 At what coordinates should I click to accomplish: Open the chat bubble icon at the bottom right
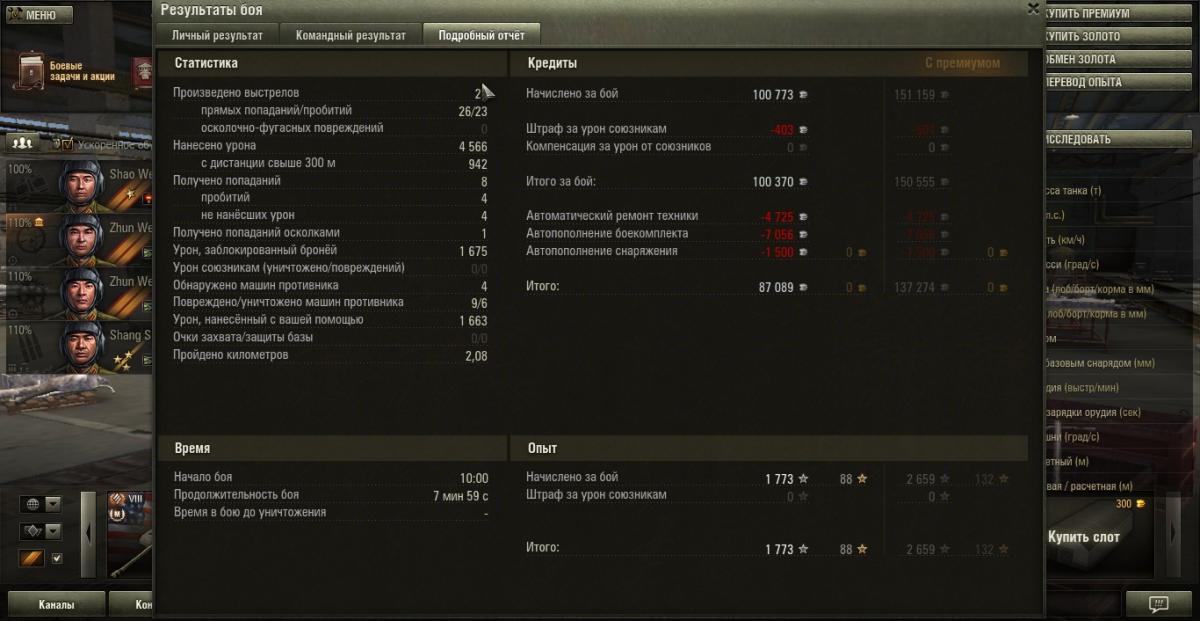(1159, 603)
